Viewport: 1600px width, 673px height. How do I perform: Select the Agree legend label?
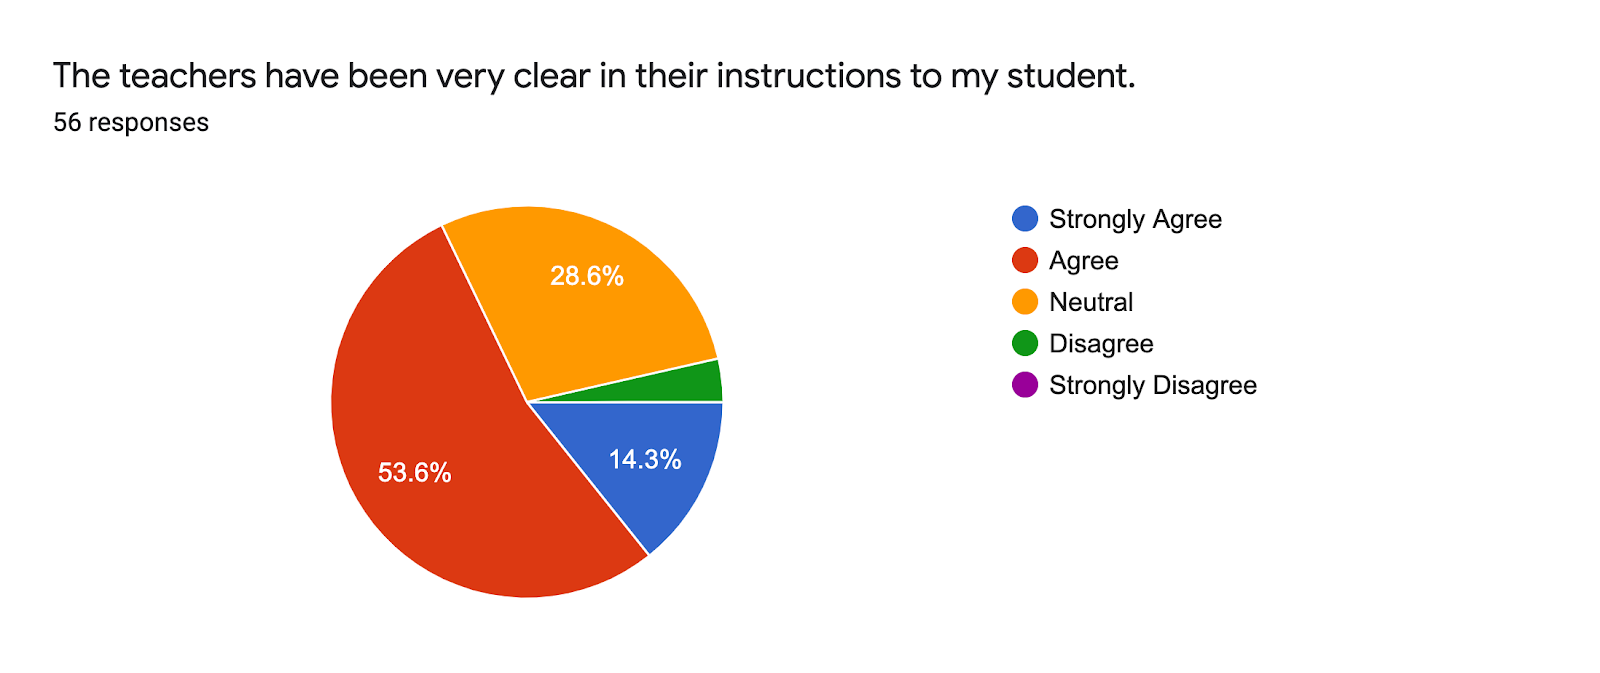(x=1083, y=261)
